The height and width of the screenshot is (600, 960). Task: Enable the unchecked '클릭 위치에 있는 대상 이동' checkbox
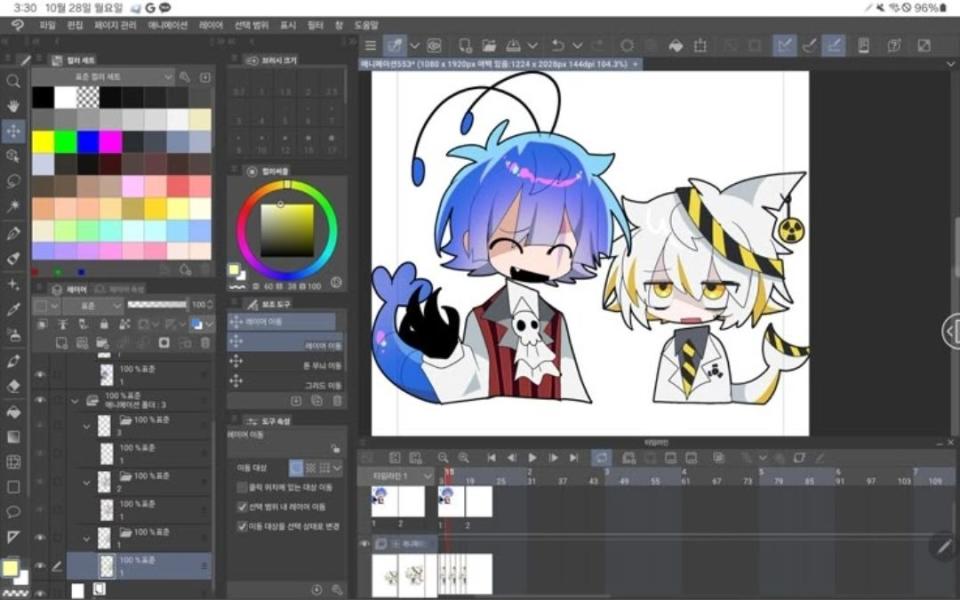[x=243, y=487]
